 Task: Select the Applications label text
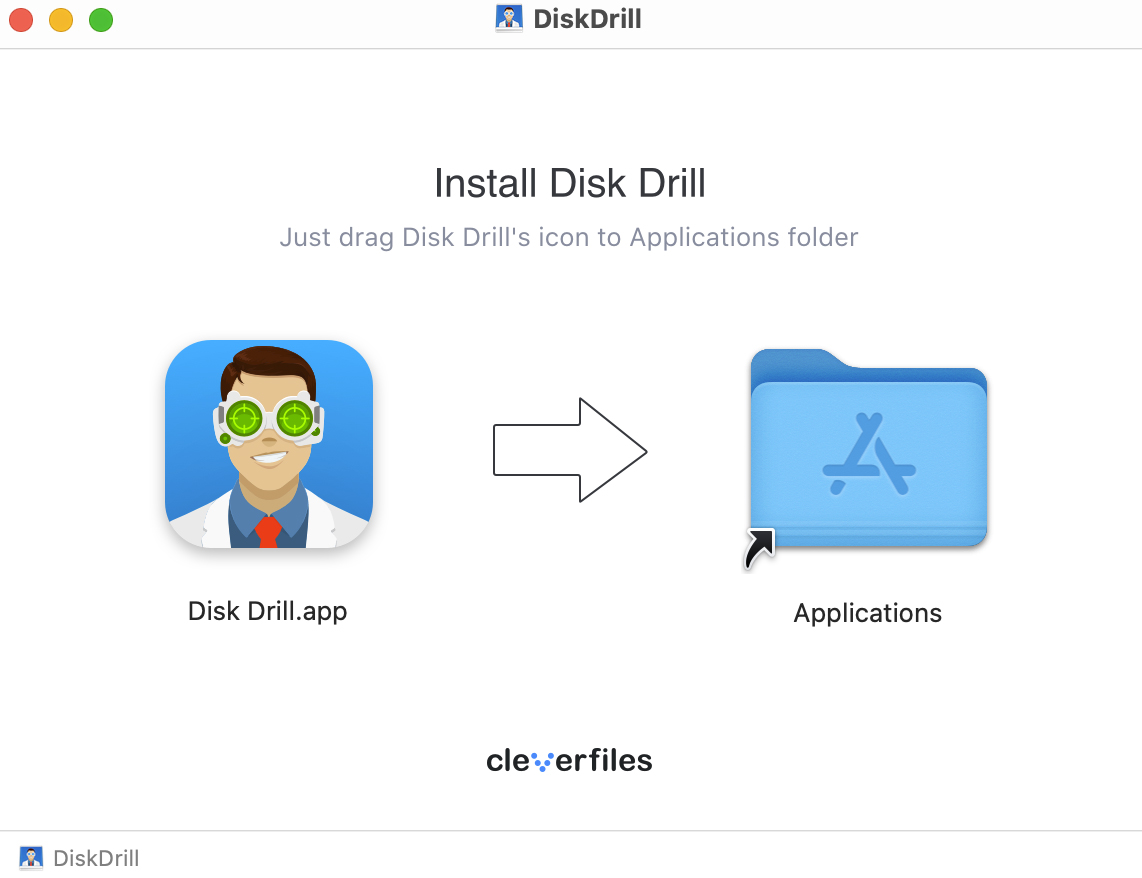pyautogui.click(x=867, y=613)
